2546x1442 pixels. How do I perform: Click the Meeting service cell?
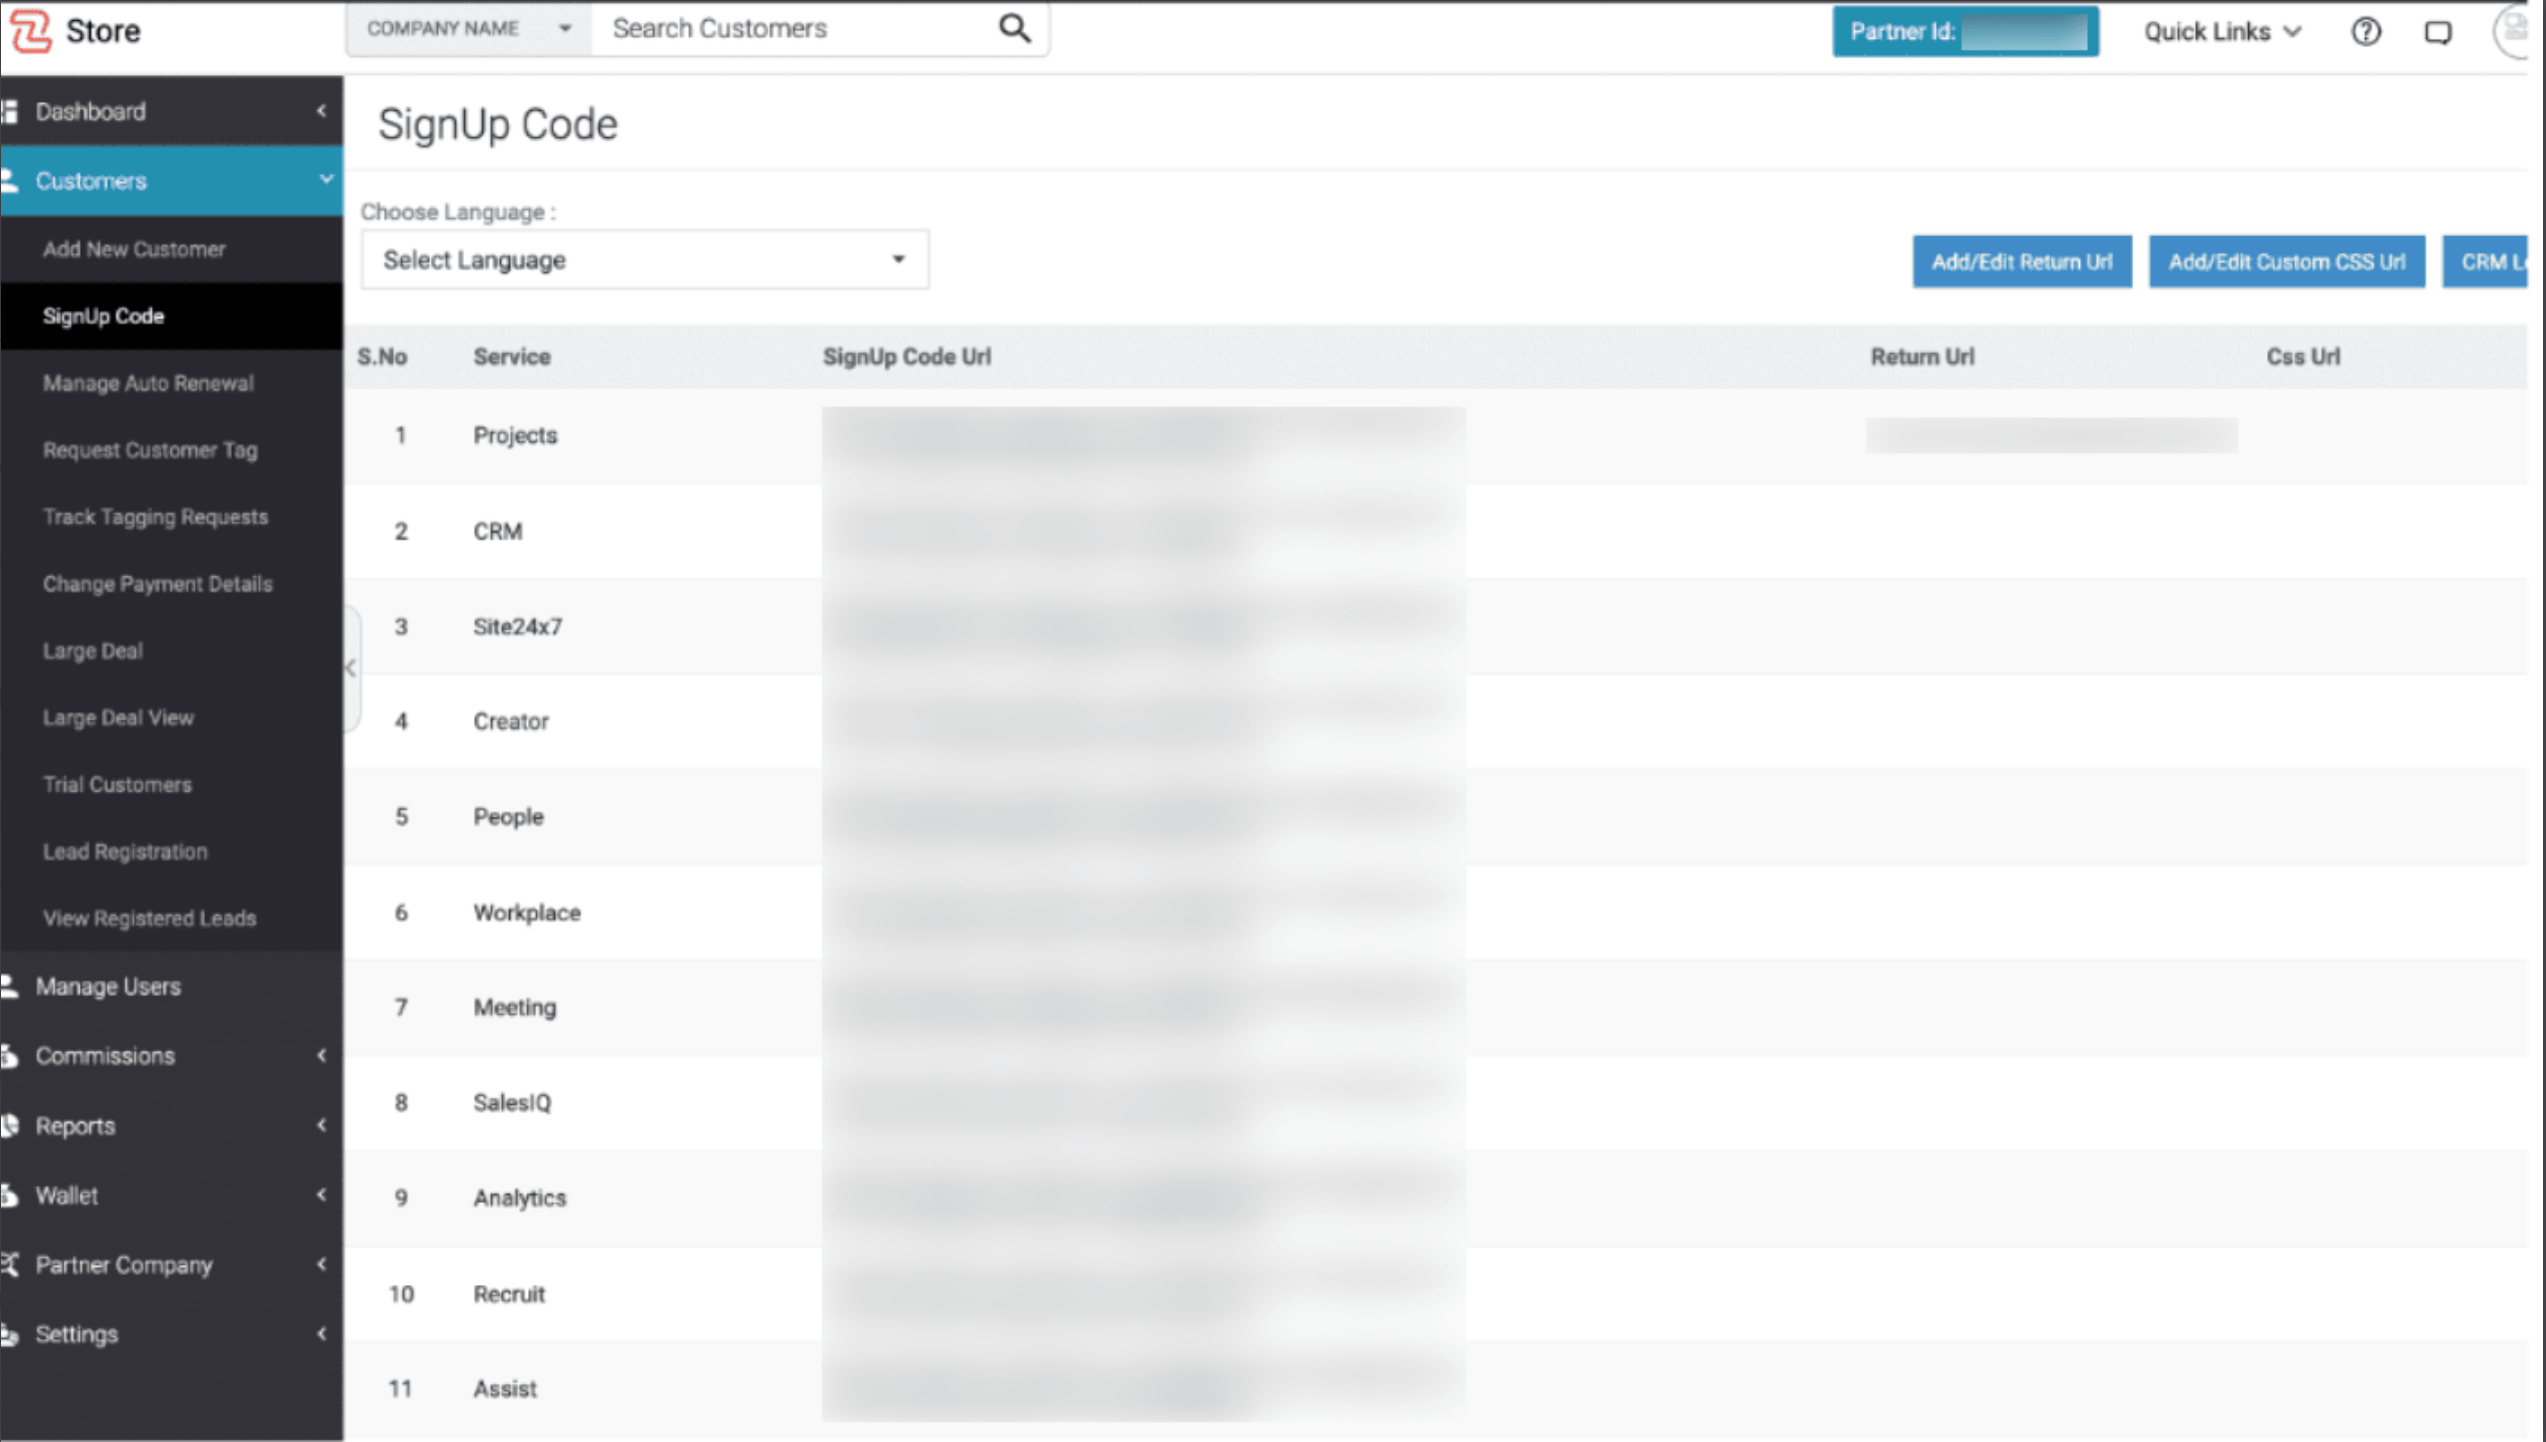point(514,1007)
